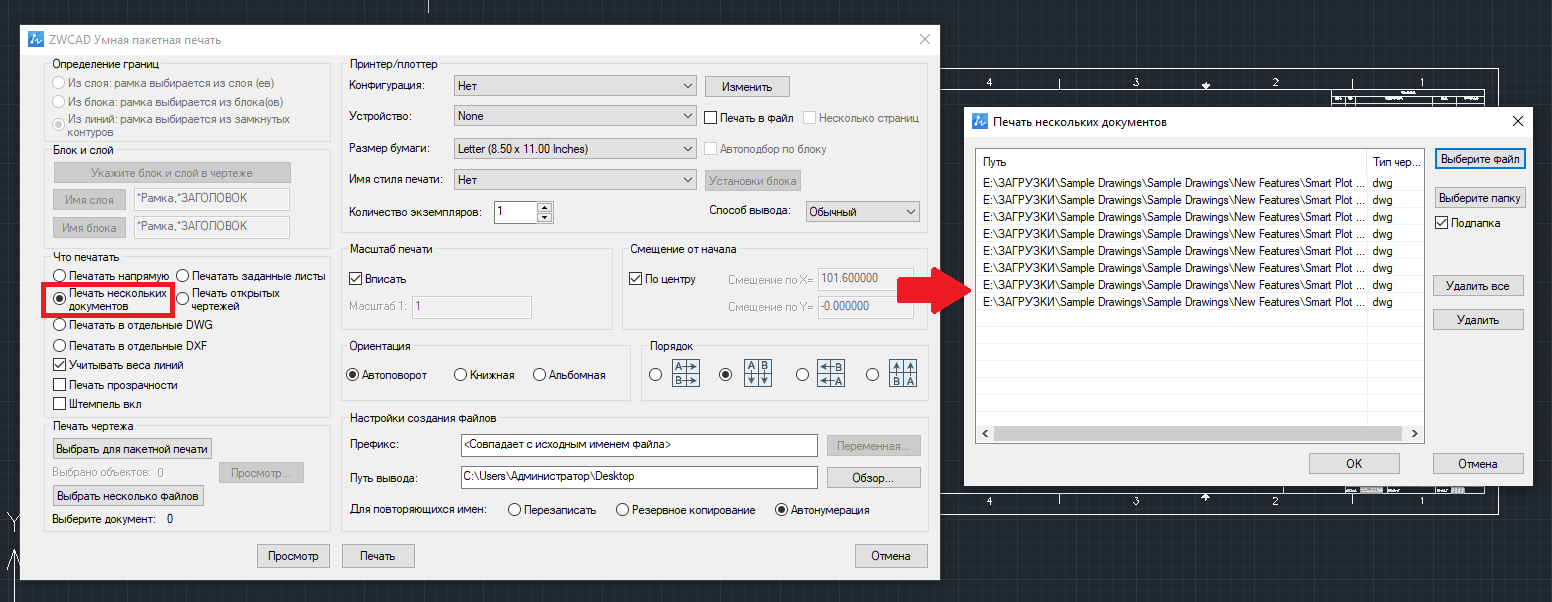
Task: Select the A-B column plot order icon
Action: click(x=756, y=375)
